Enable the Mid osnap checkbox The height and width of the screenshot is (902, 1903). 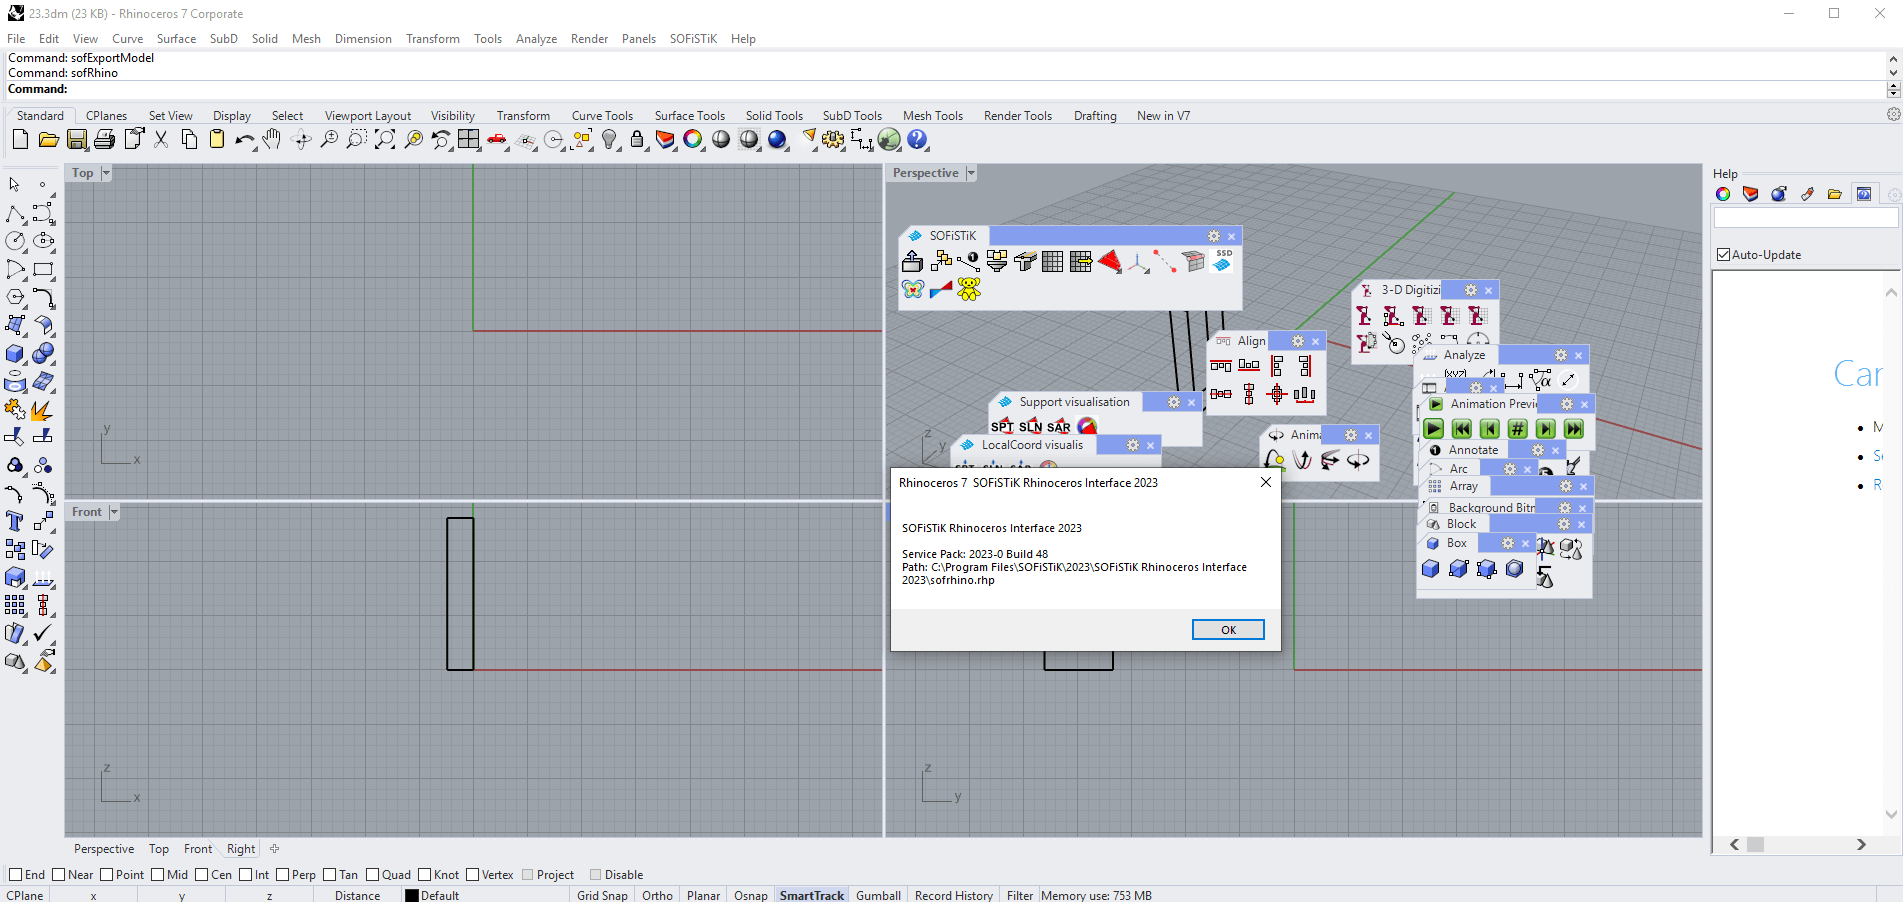coord(157,875)
